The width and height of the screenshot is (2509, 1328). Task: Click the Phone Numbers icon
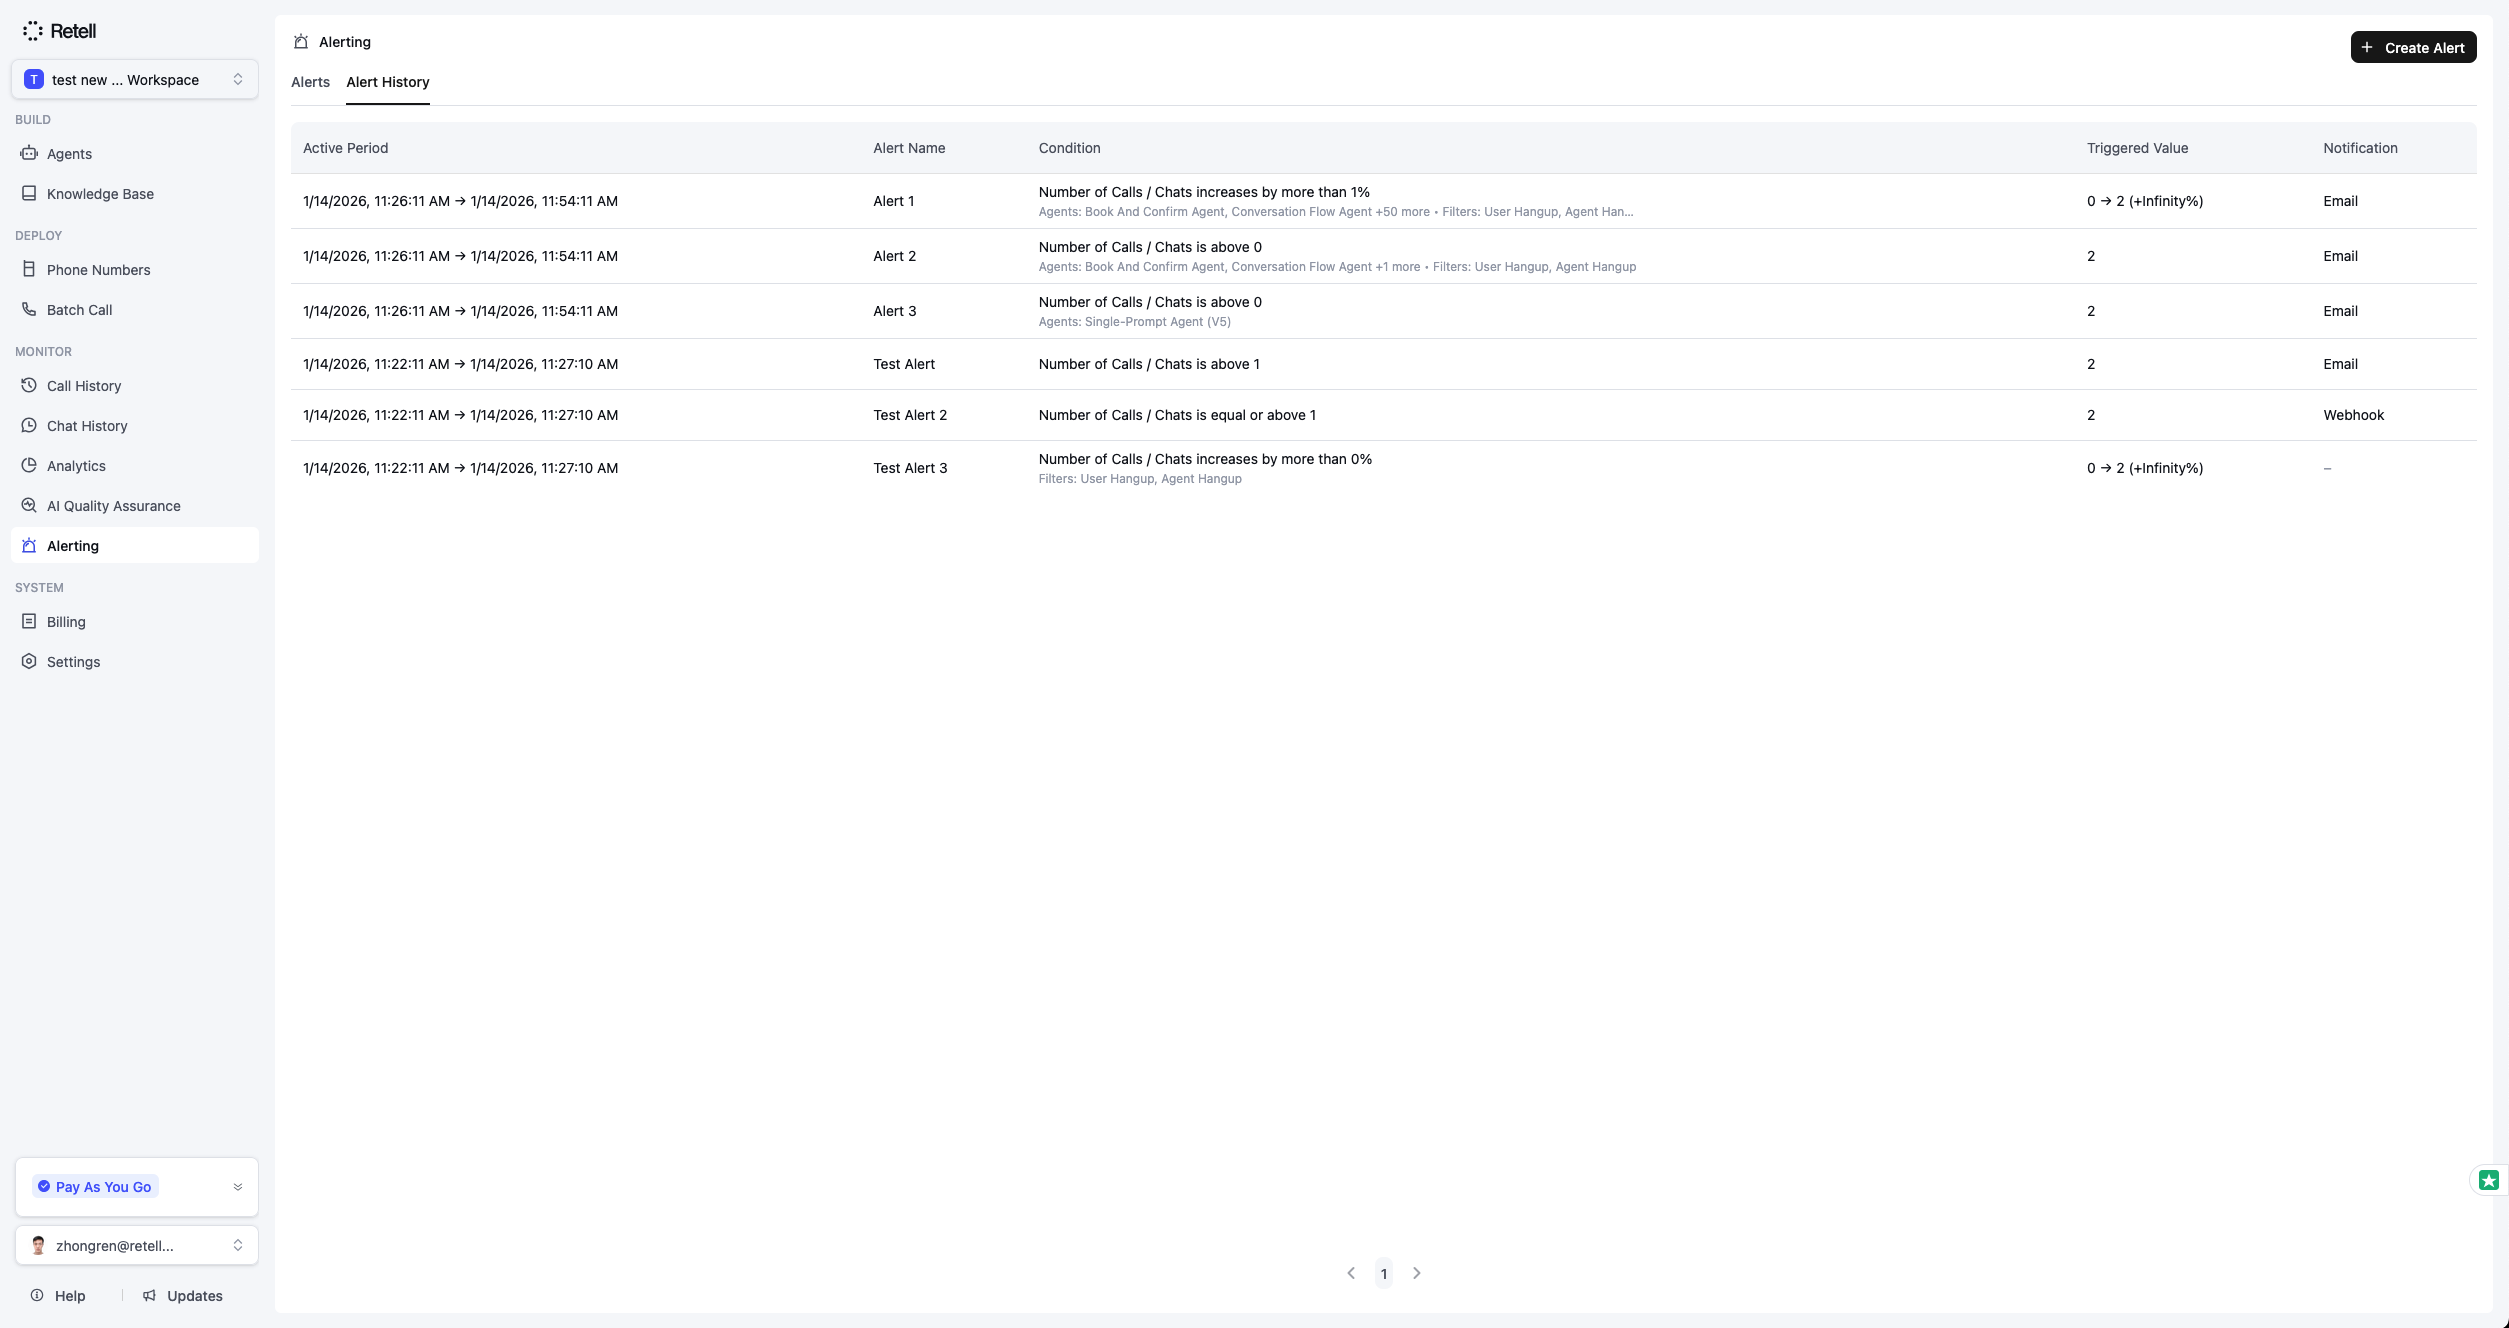(29, 269)
